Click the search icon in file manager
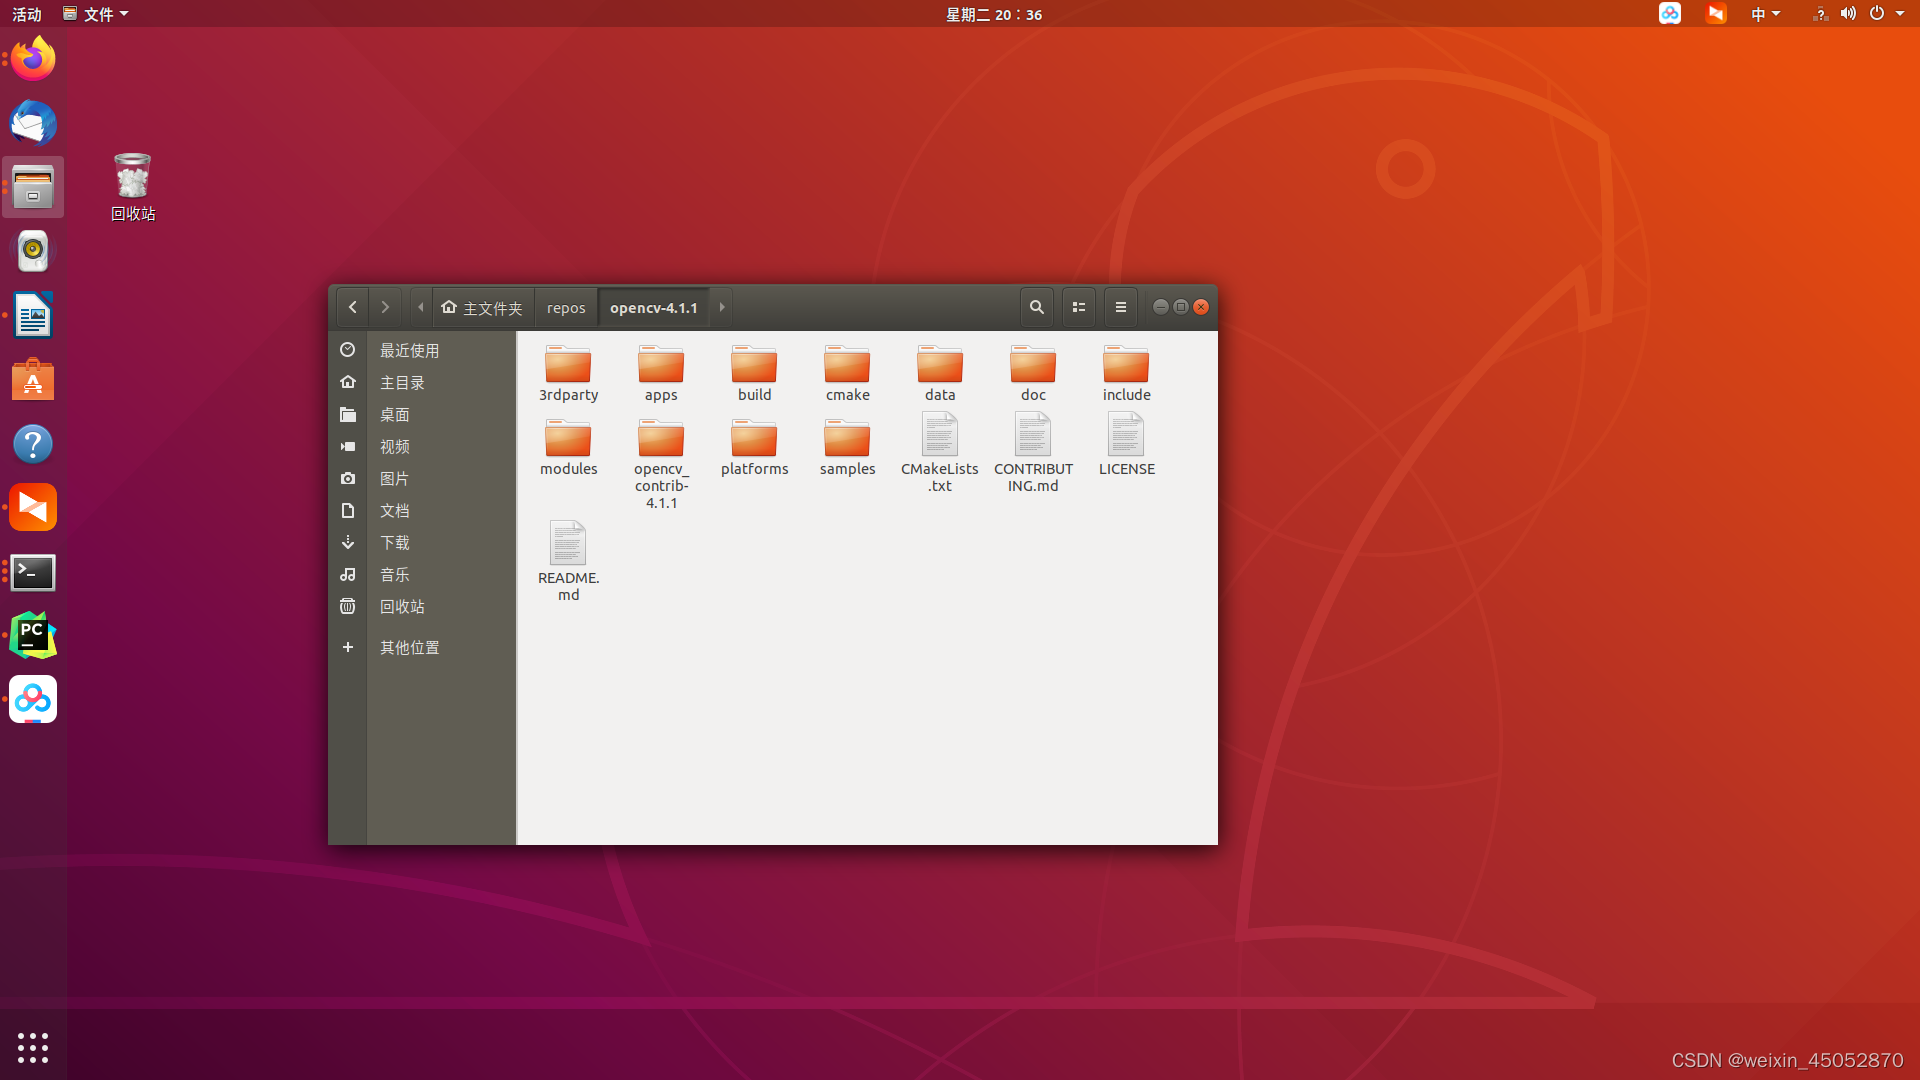This screenshot has width=1920, height=1080. click(x=1036, y=307)
